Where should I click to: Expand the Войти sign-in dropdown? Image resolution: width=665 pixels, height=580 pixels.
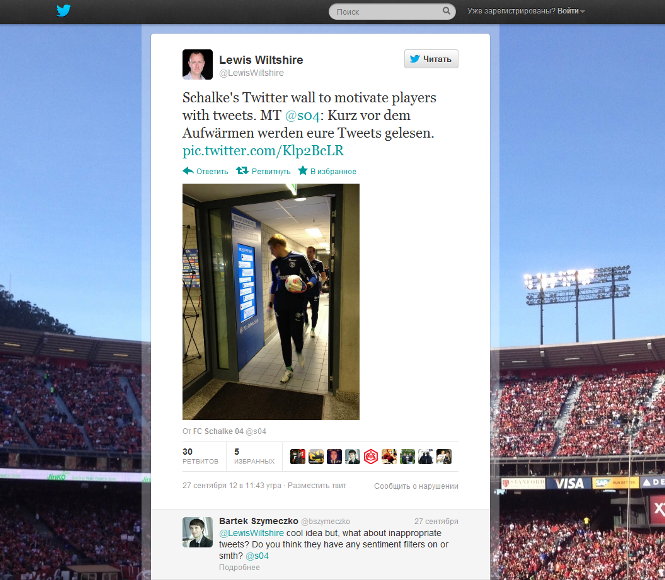(x=571, y=11)
